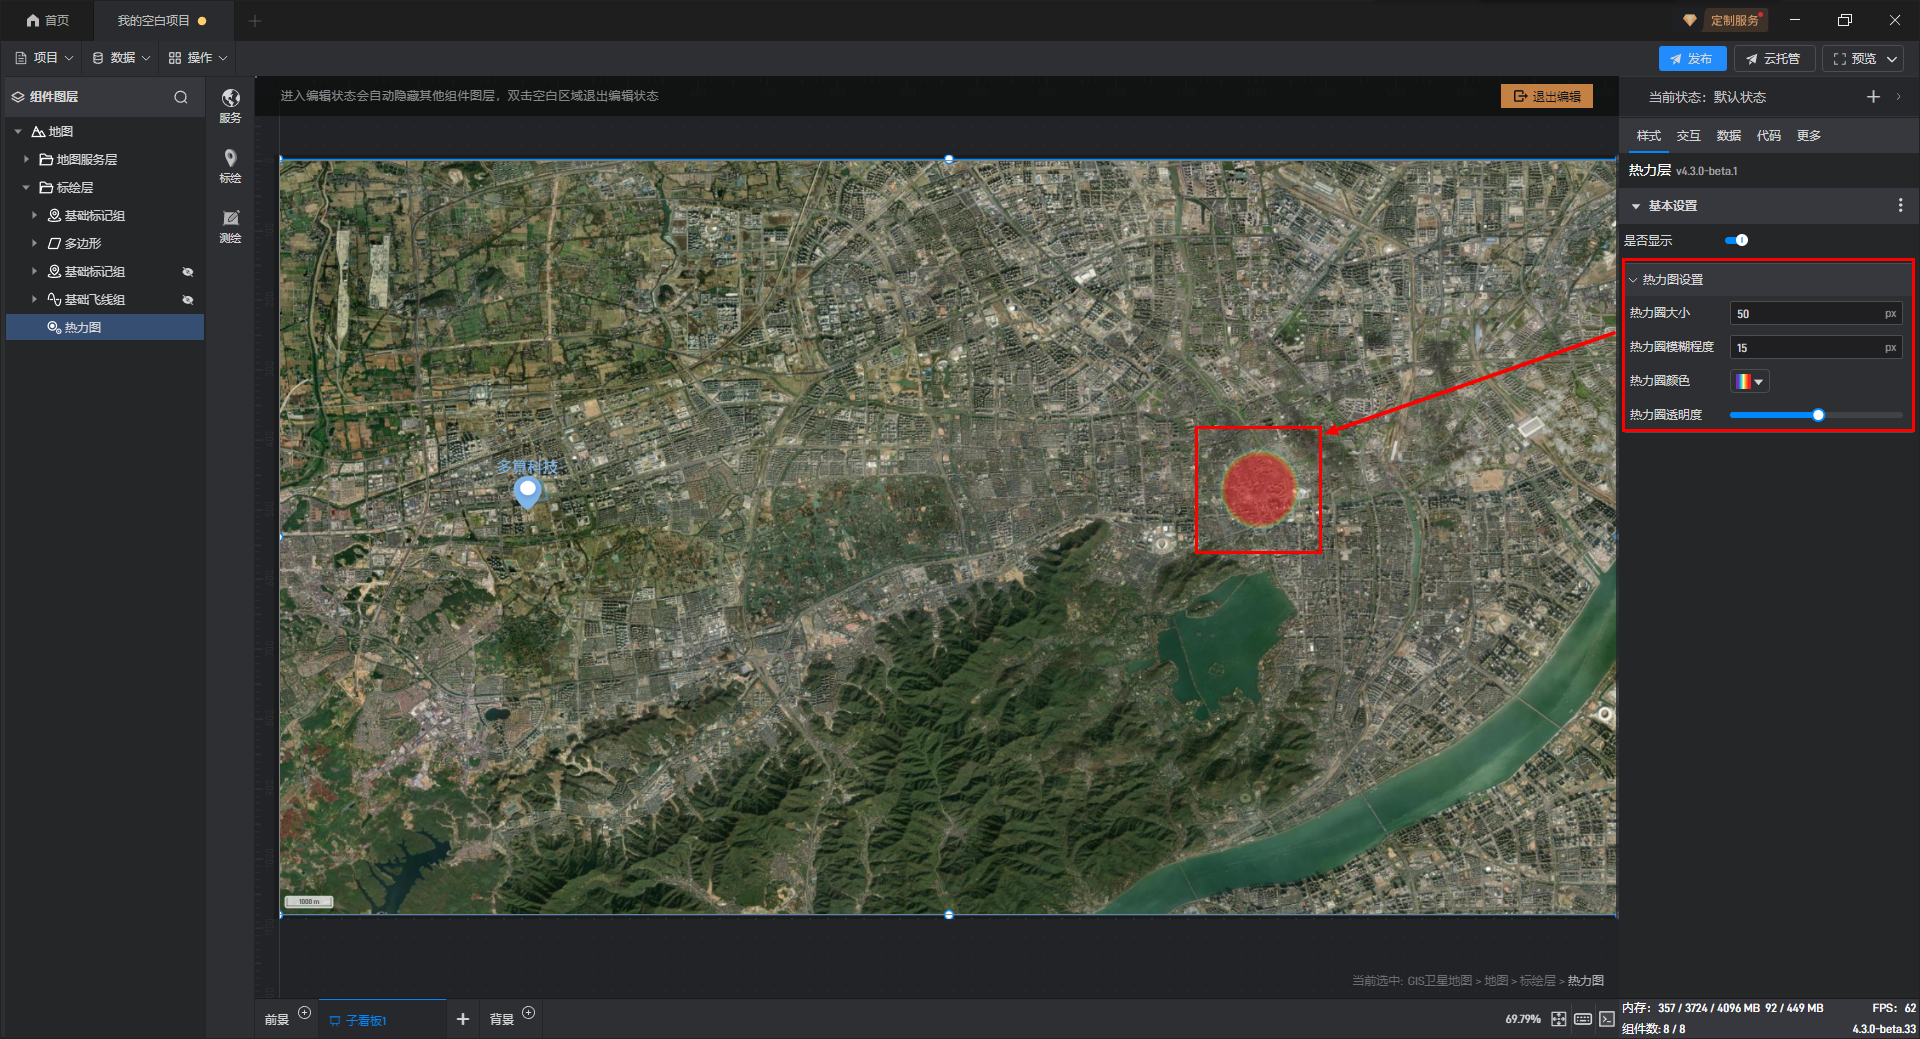
Task: Add a new project tab with plus
Action: tap(255, 20)
